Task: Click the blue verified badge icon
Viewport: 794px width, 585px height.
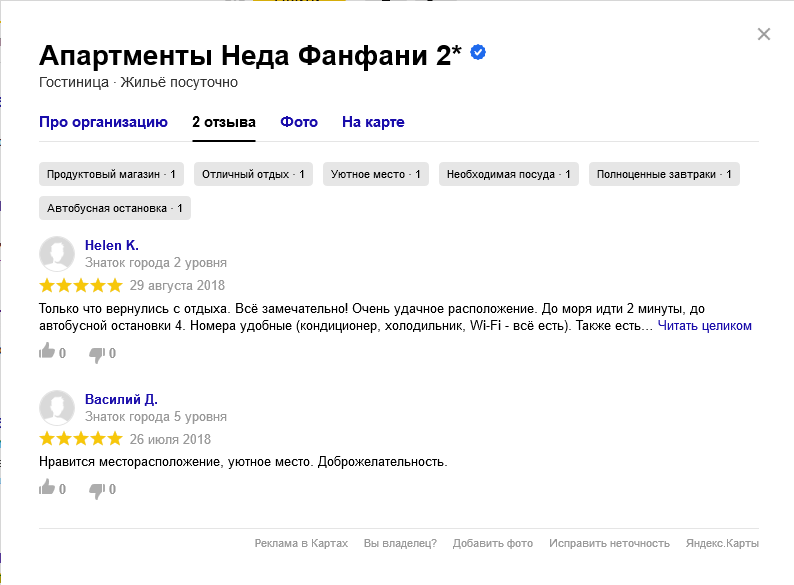Action: pos(478,52)
